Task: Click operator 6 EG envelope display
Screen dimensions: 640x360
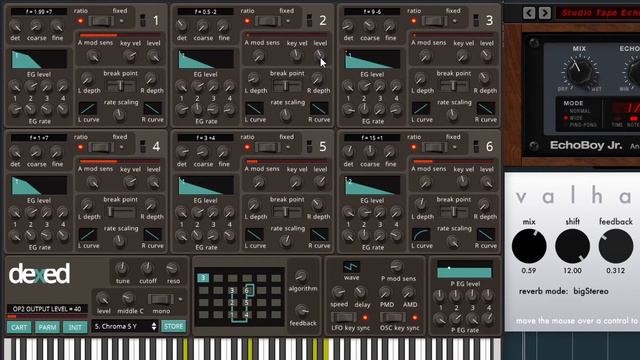Action: 372,186
